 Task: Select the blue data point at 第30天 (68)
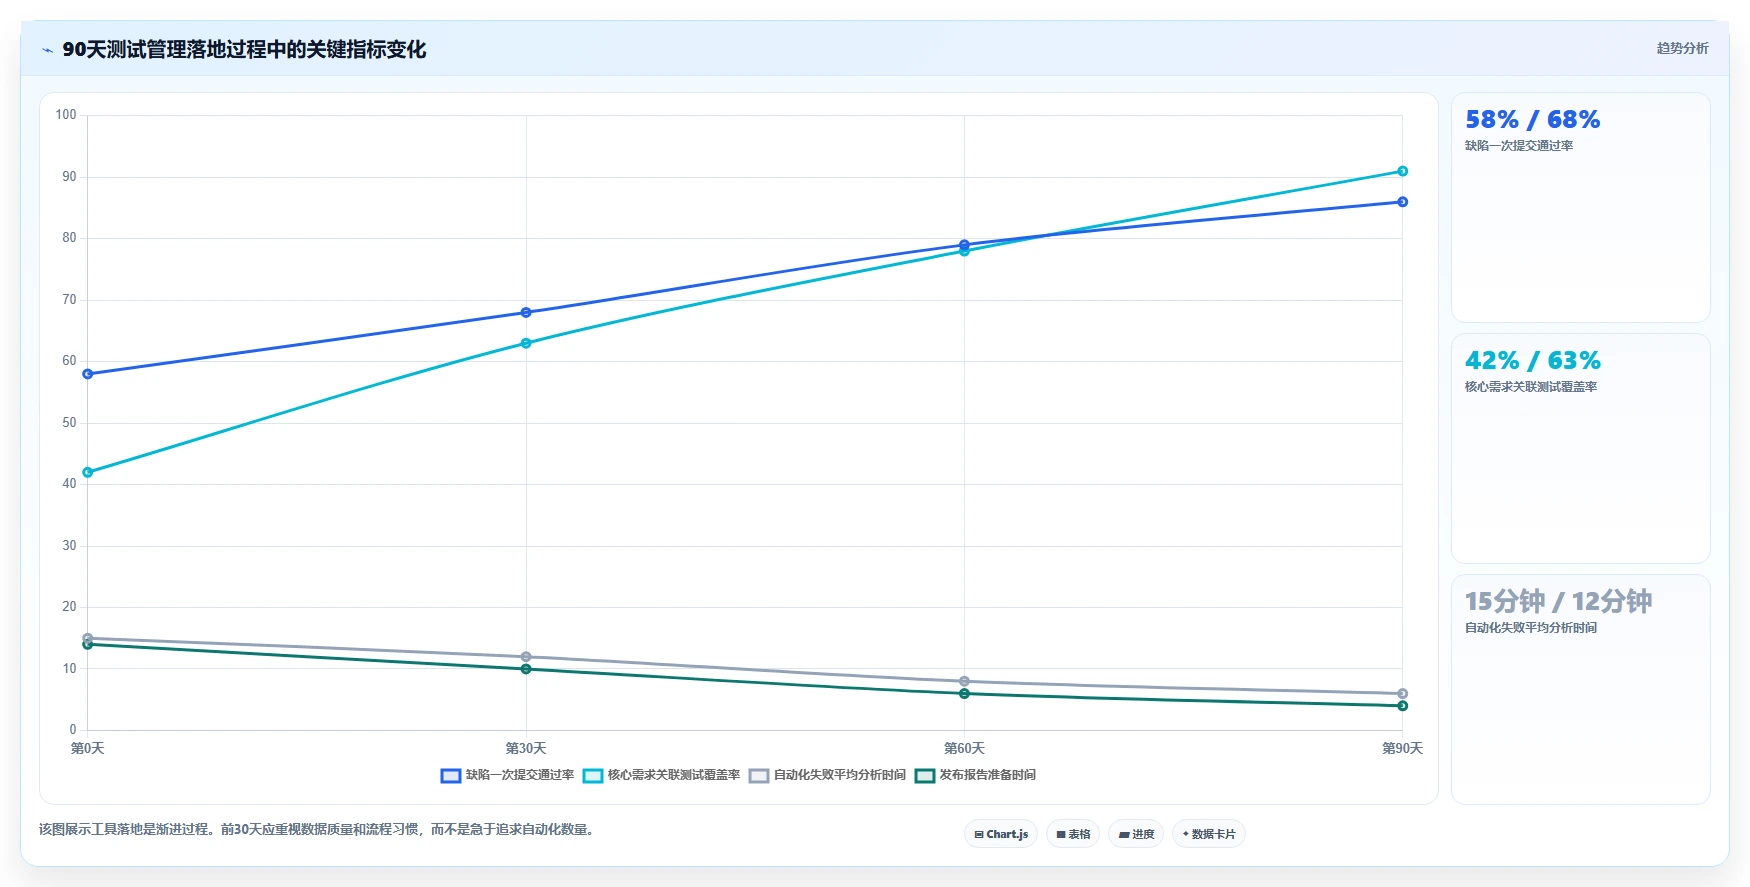[526, 313]
